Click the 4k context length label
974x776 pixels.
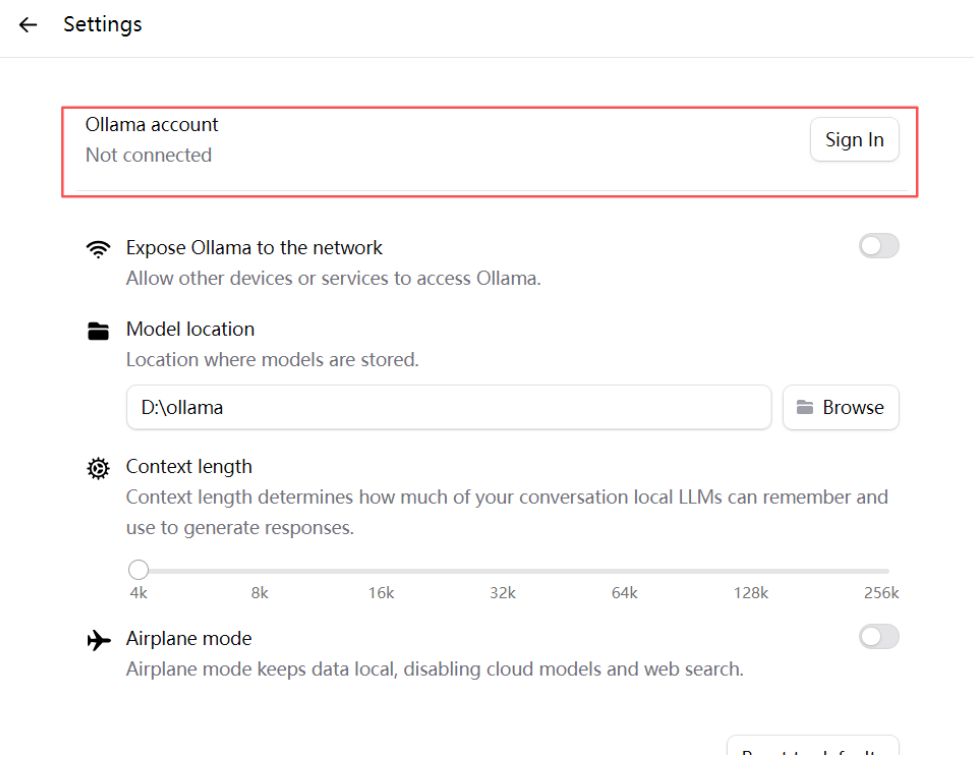[x=139, y=593]
